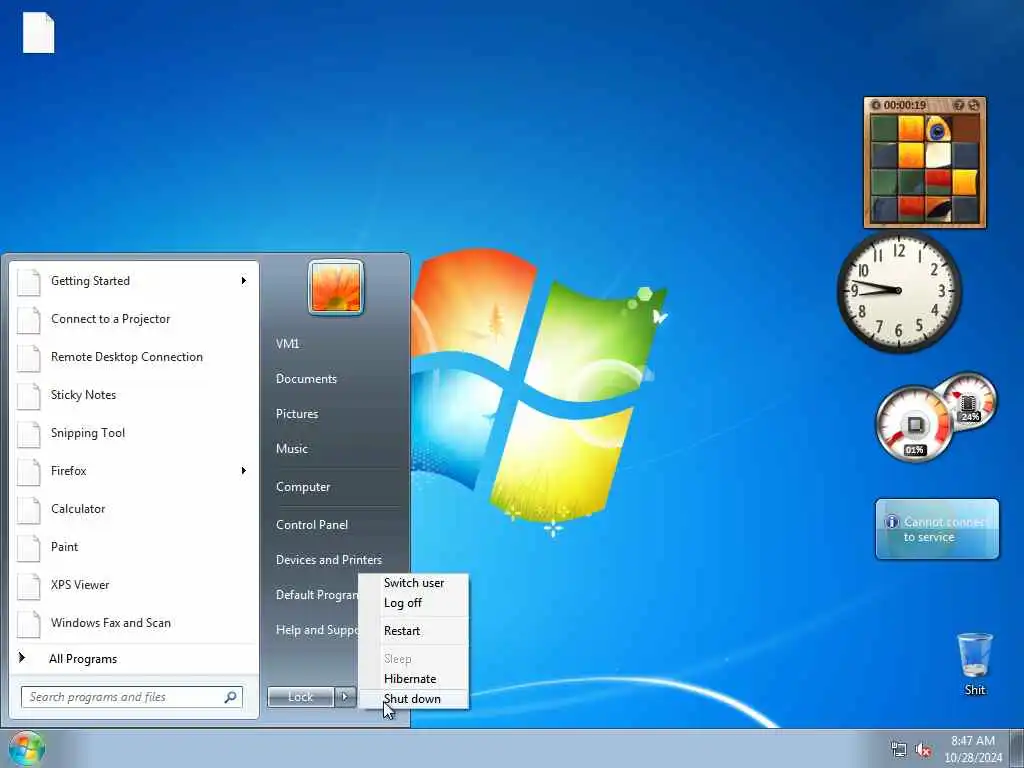Screen dimensions: 1024x768
Task: Open Default Programs from Start menu
Action: click(317, 595)
